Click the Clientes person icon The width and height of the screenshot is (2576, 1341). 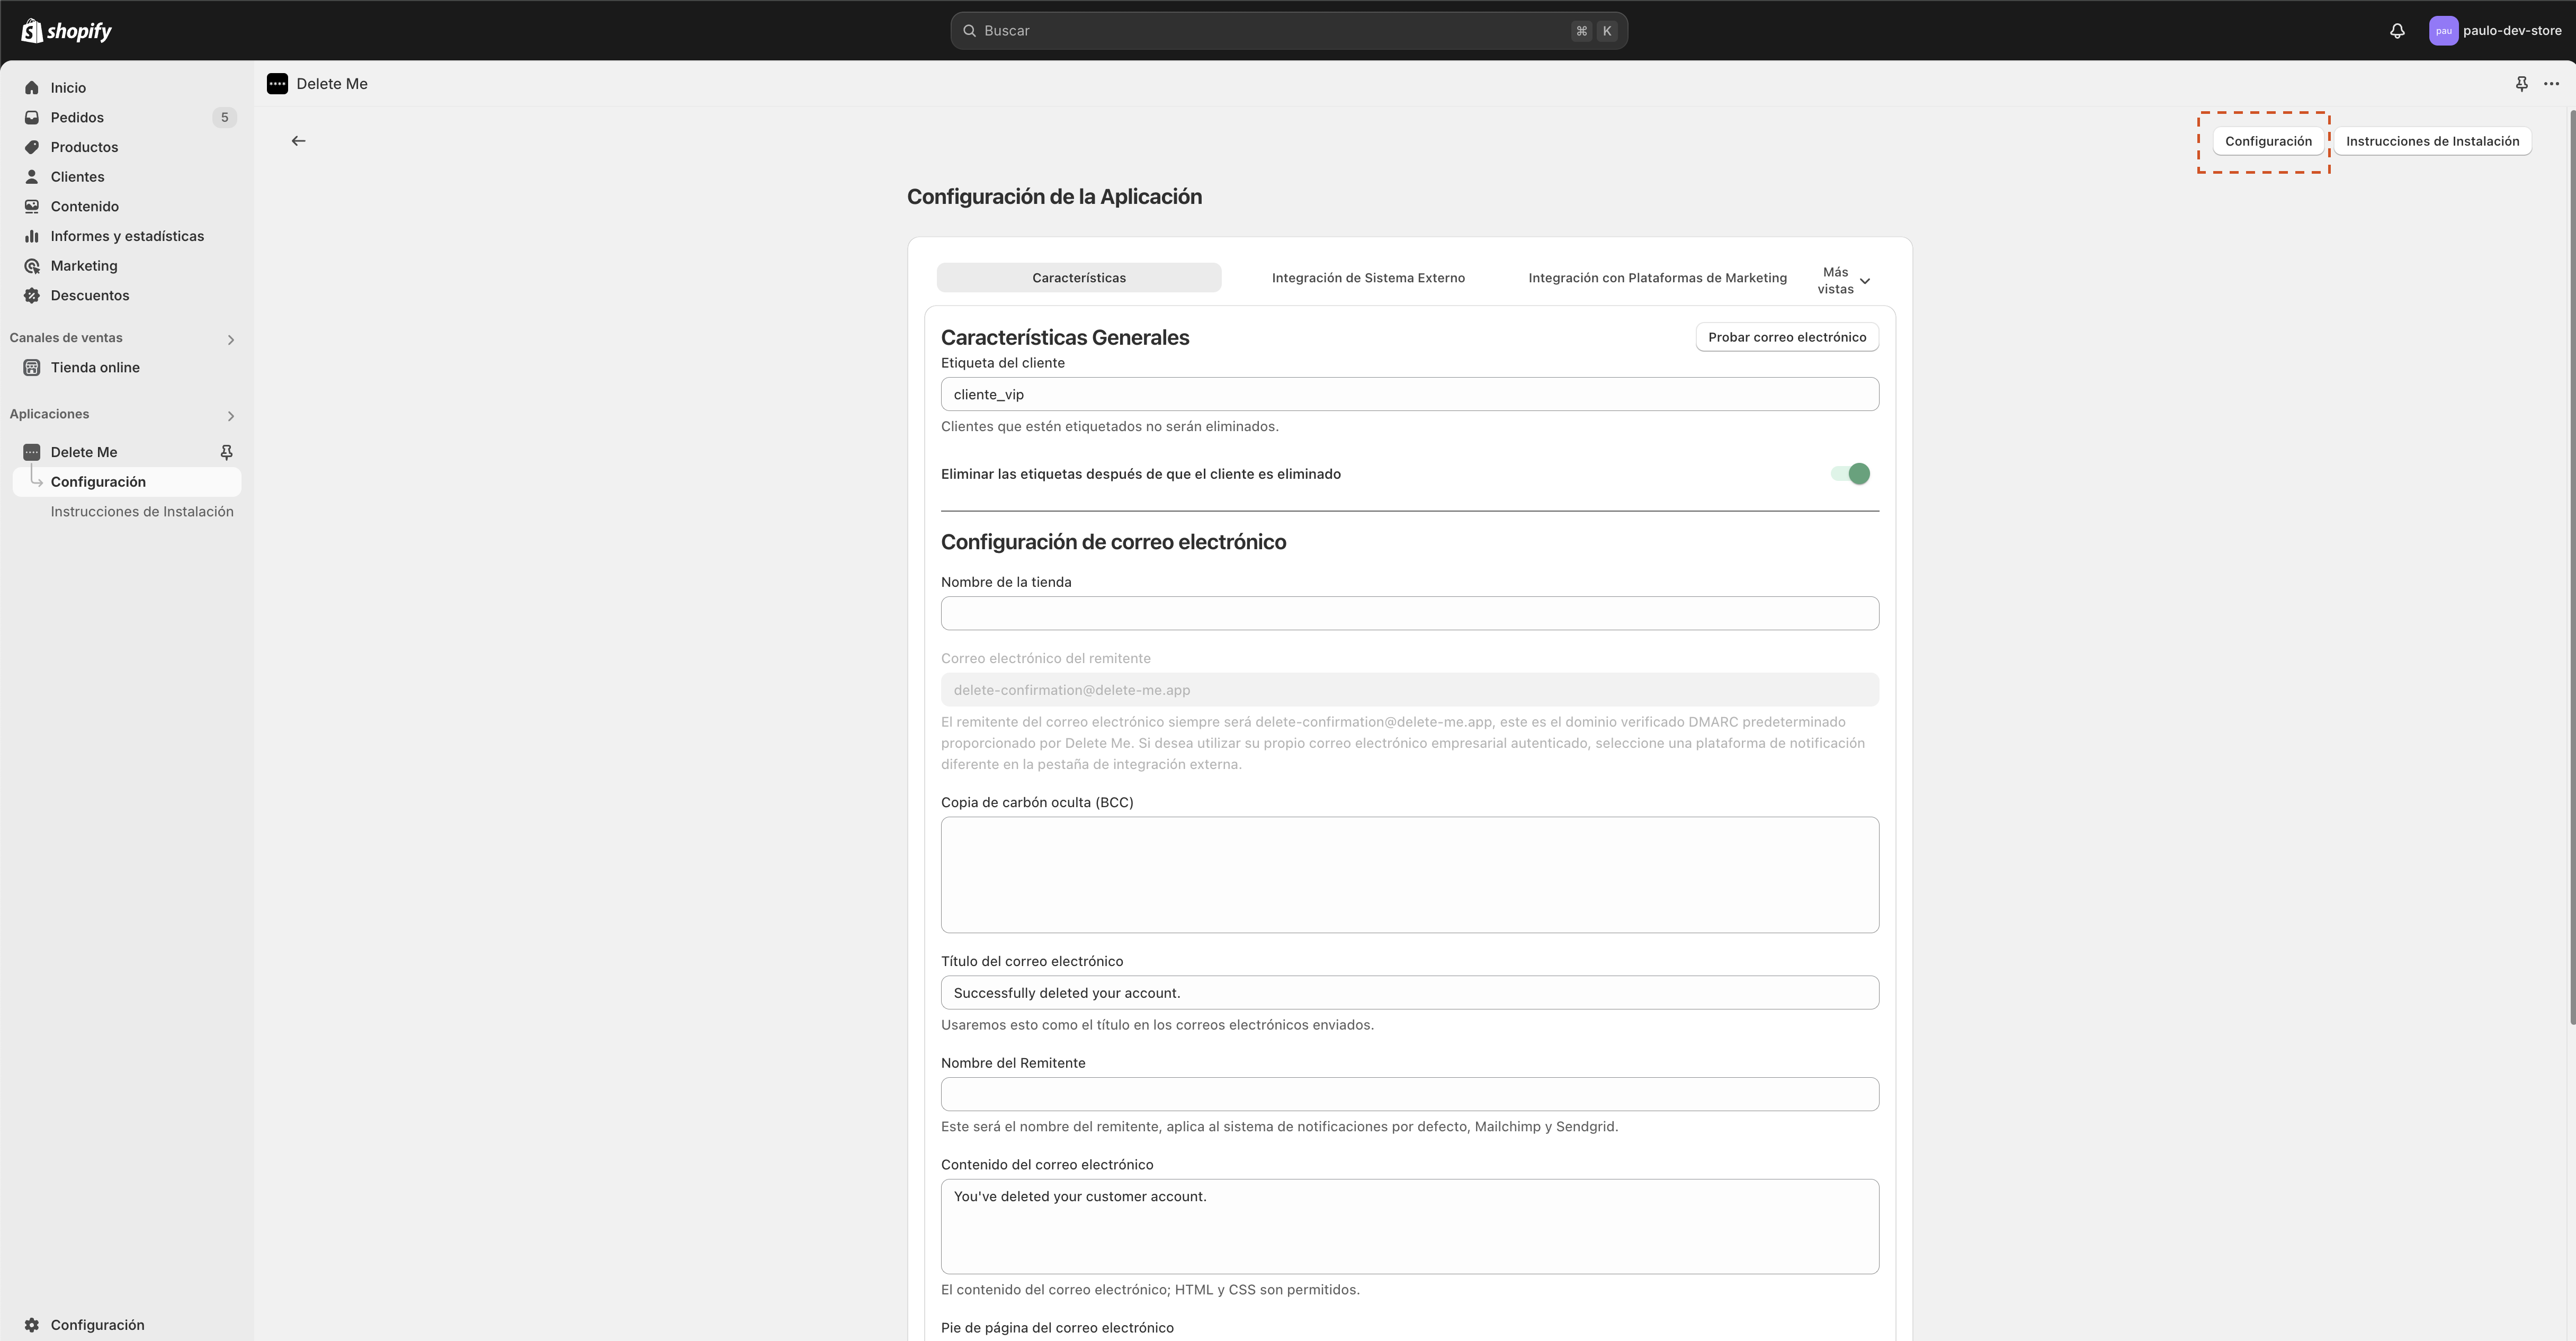[32, 177]
